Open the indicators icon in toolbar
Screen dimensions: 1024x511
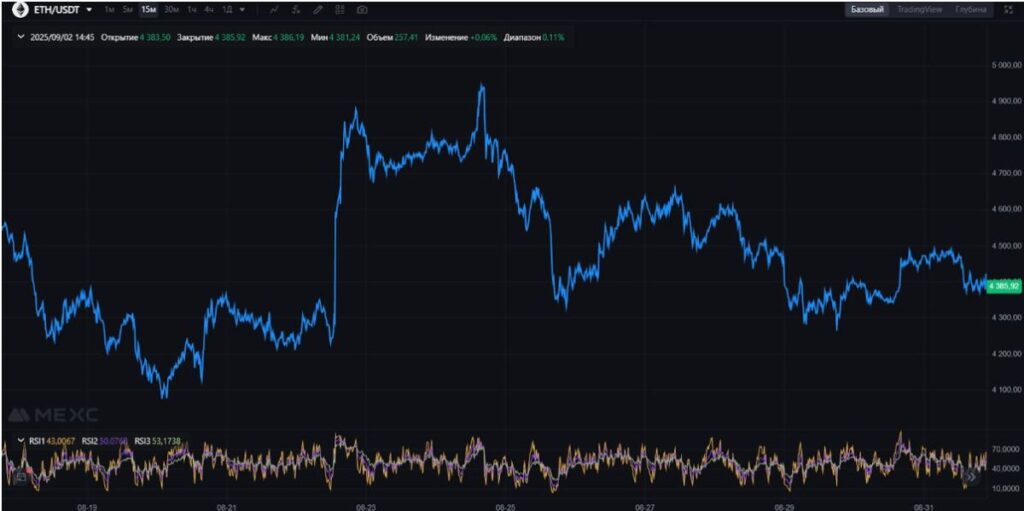(x=296, y=10)
